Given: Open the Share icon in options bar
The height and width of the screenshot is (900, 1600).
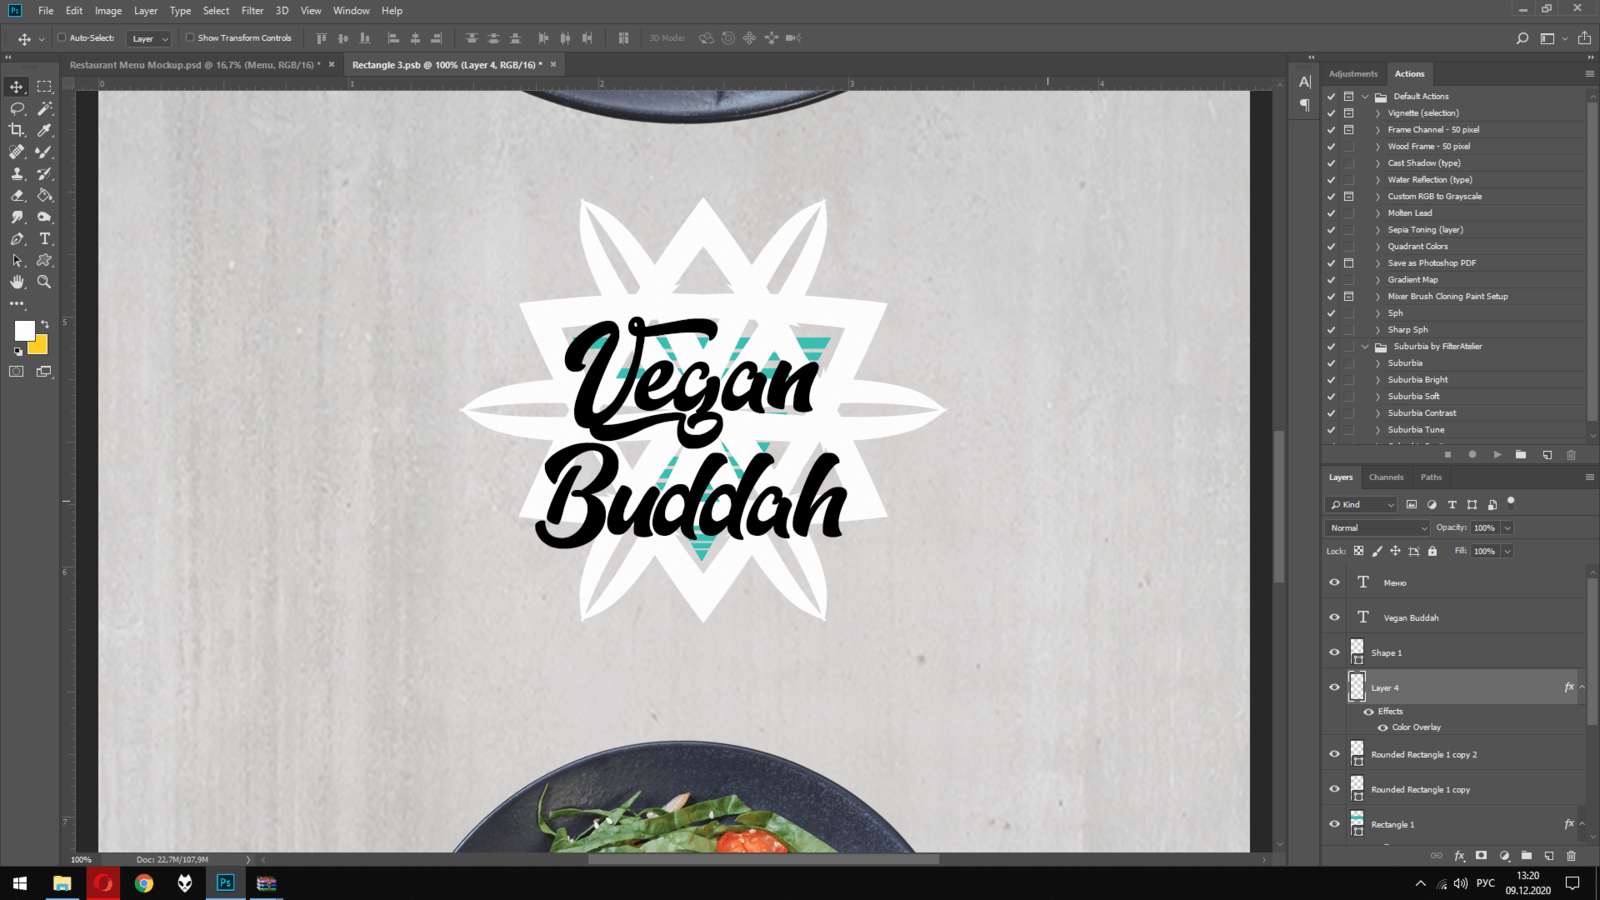Looking at the screenshot, I should [1584, 38].
